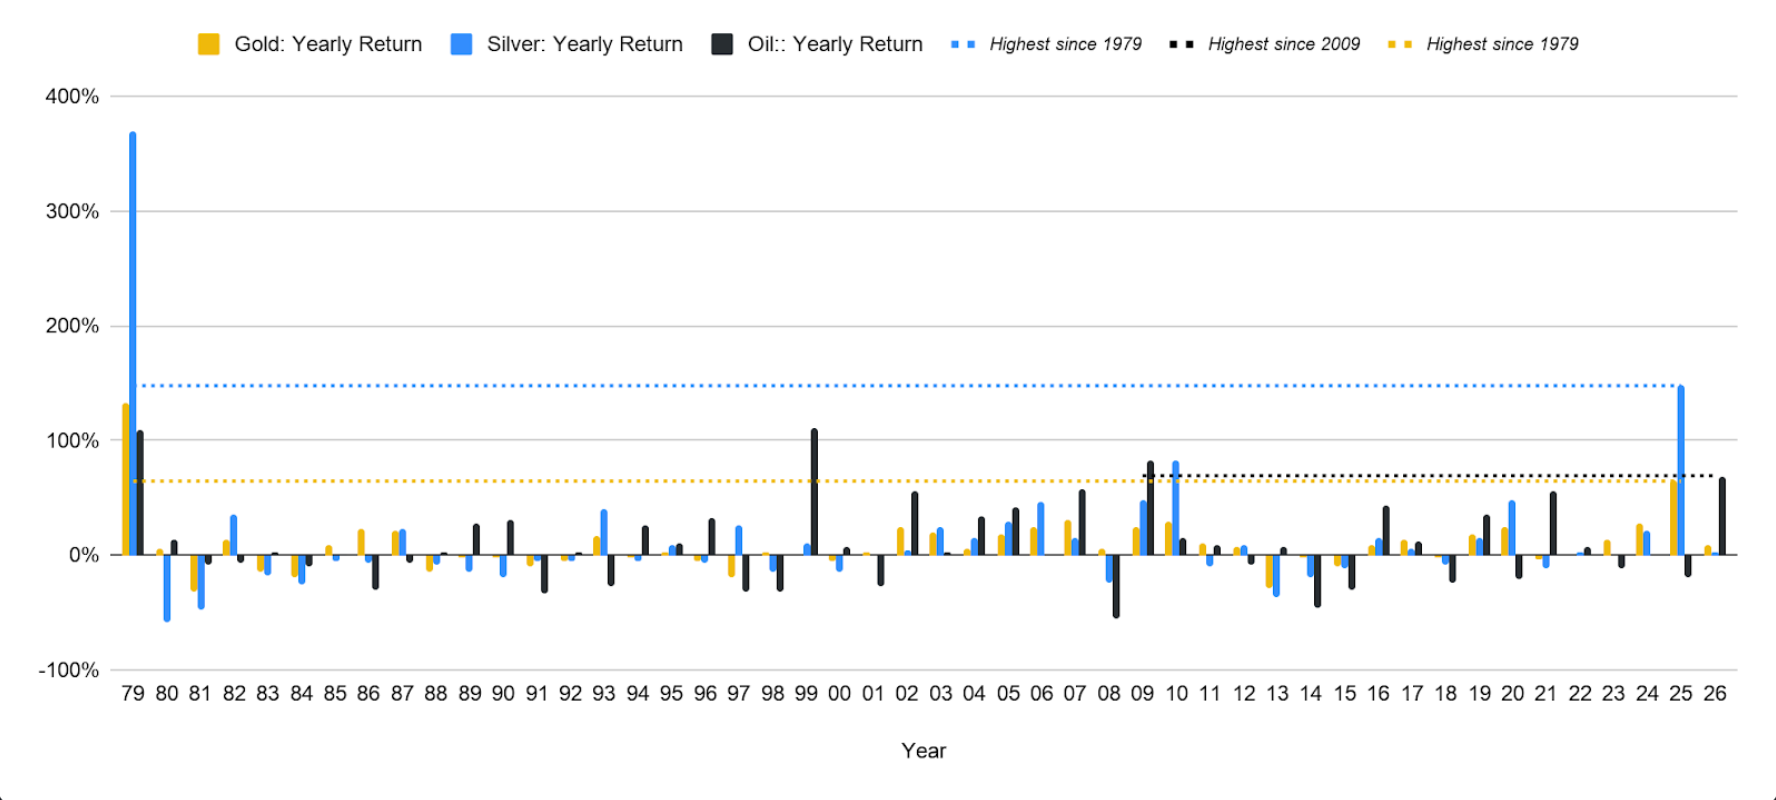Click the black Oil legend color square
Viewport: 1776px width, 800px height.
tap(722, 44)
